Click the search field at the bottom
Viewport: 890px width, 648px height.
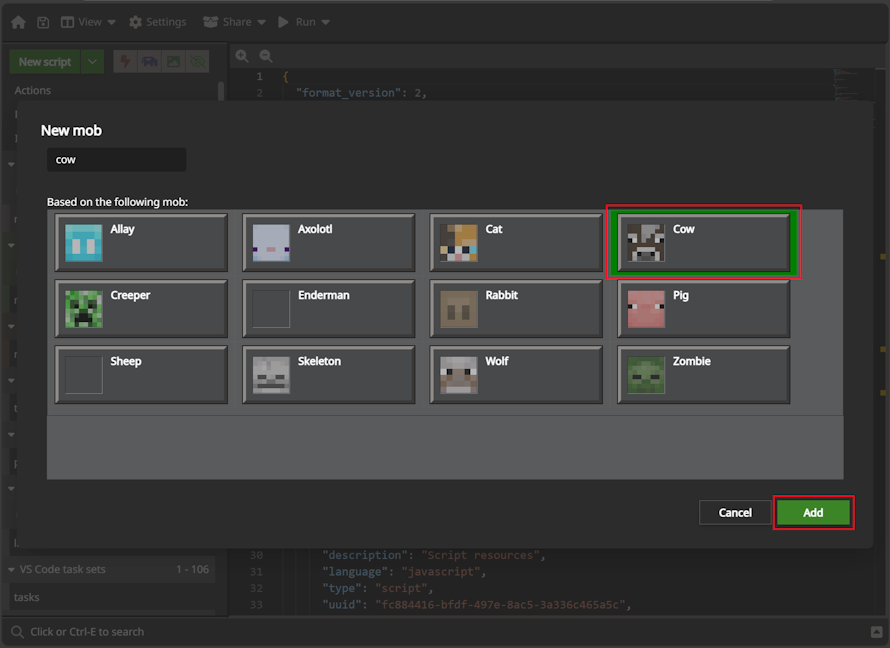tap(100, 632)
